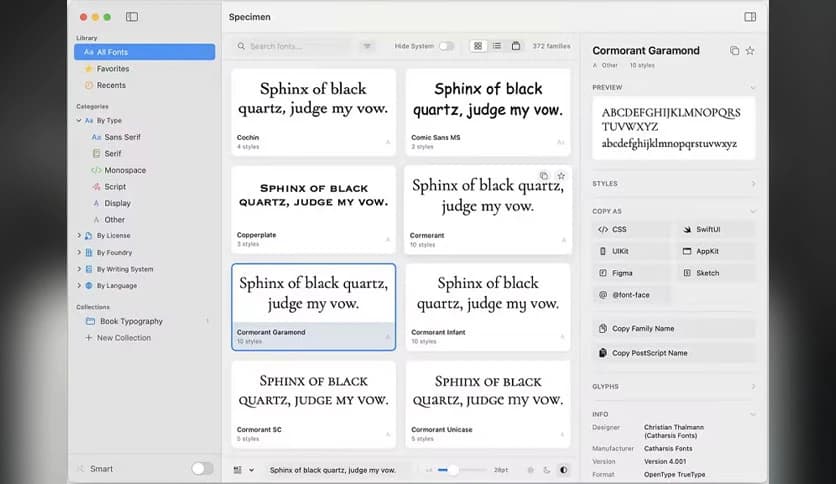Click the copy icon next to Cormorant Garamond title
Image resolution: width=836 pixels, height=484 pixels.
click(x=734, y=51)
